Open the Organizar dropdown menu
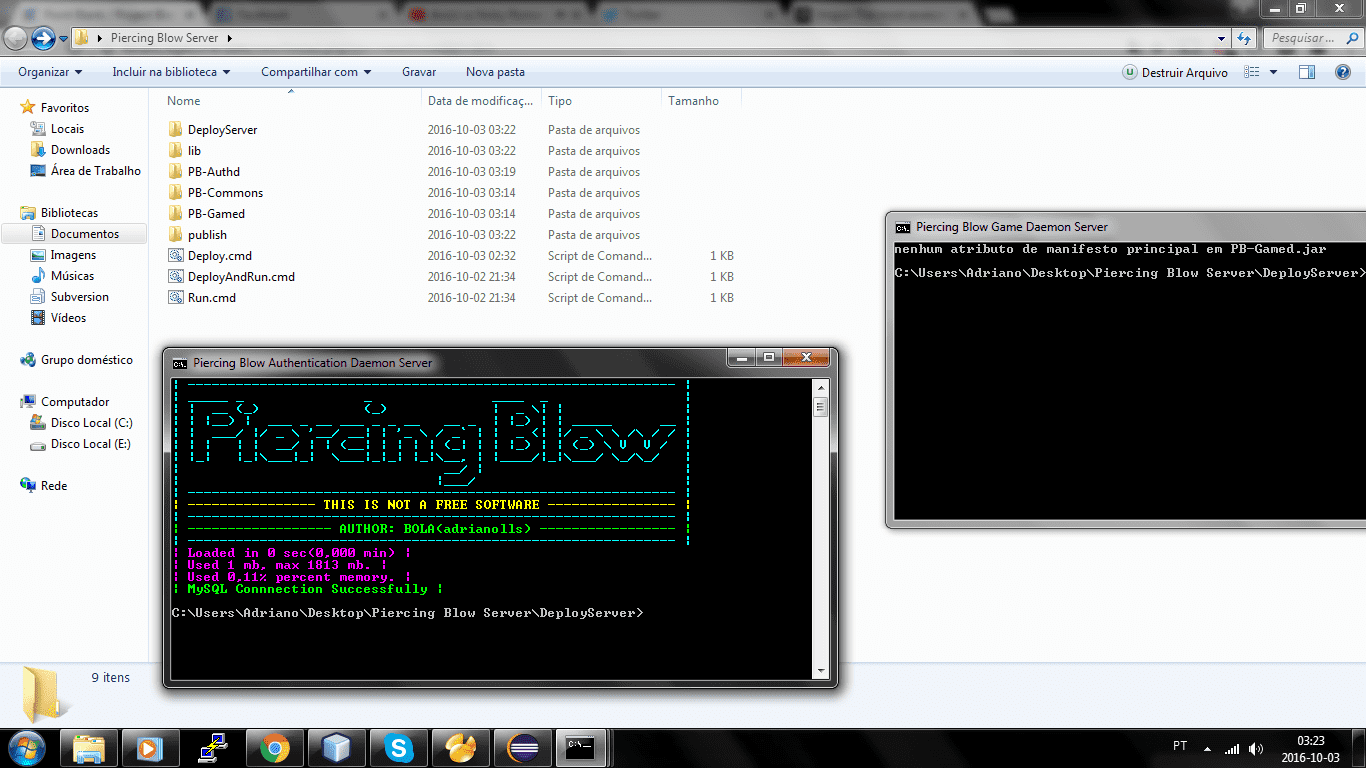 tap(50, 72)
